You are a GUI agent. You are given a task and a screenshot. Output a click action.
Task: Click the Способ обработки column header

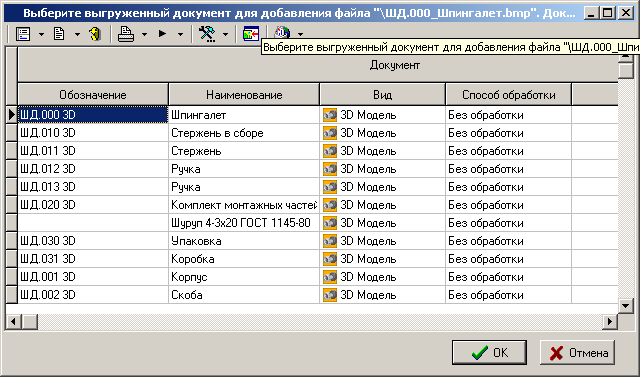[508, 95]
